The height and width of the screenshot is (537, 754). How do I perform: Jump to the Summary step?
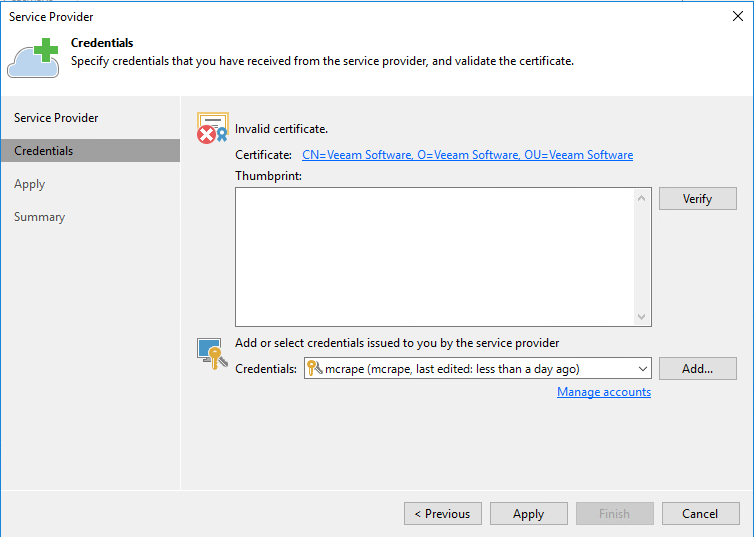40,217
